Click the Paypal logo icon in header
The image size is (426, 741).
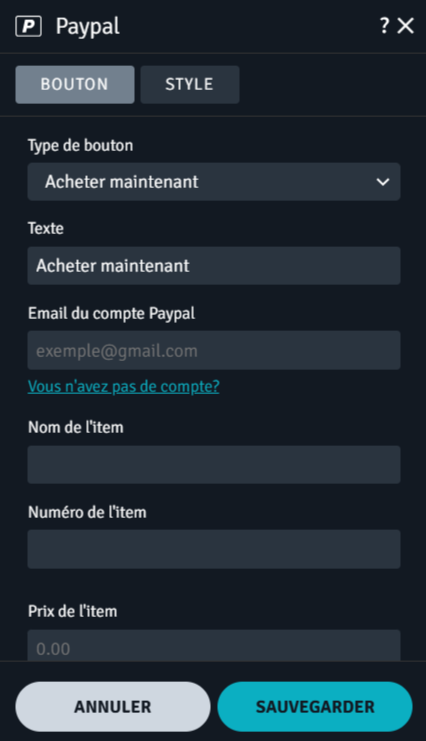pyautogui.click(x=28, y=26)
